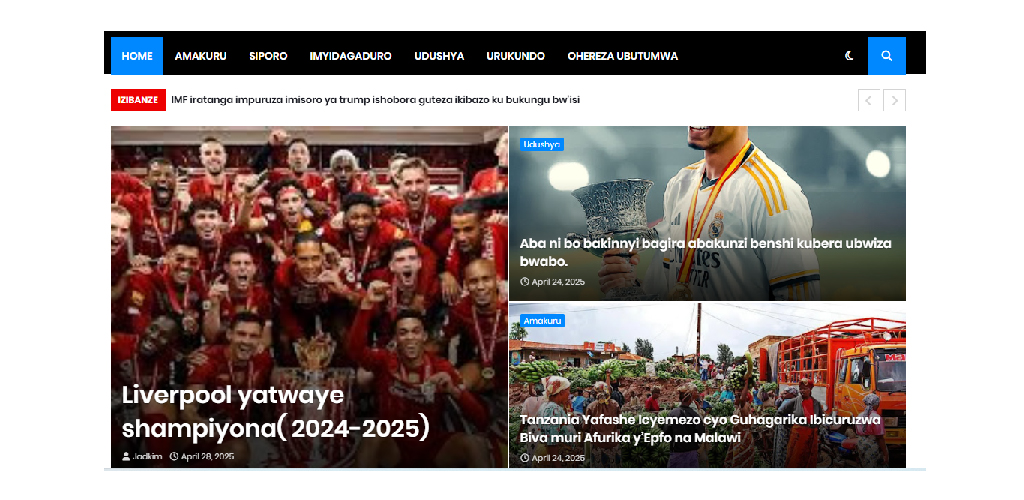Screen dimensions: 1024x500
Task: Open the Tanzania market article thumbnail
Action: coord(707,385)
